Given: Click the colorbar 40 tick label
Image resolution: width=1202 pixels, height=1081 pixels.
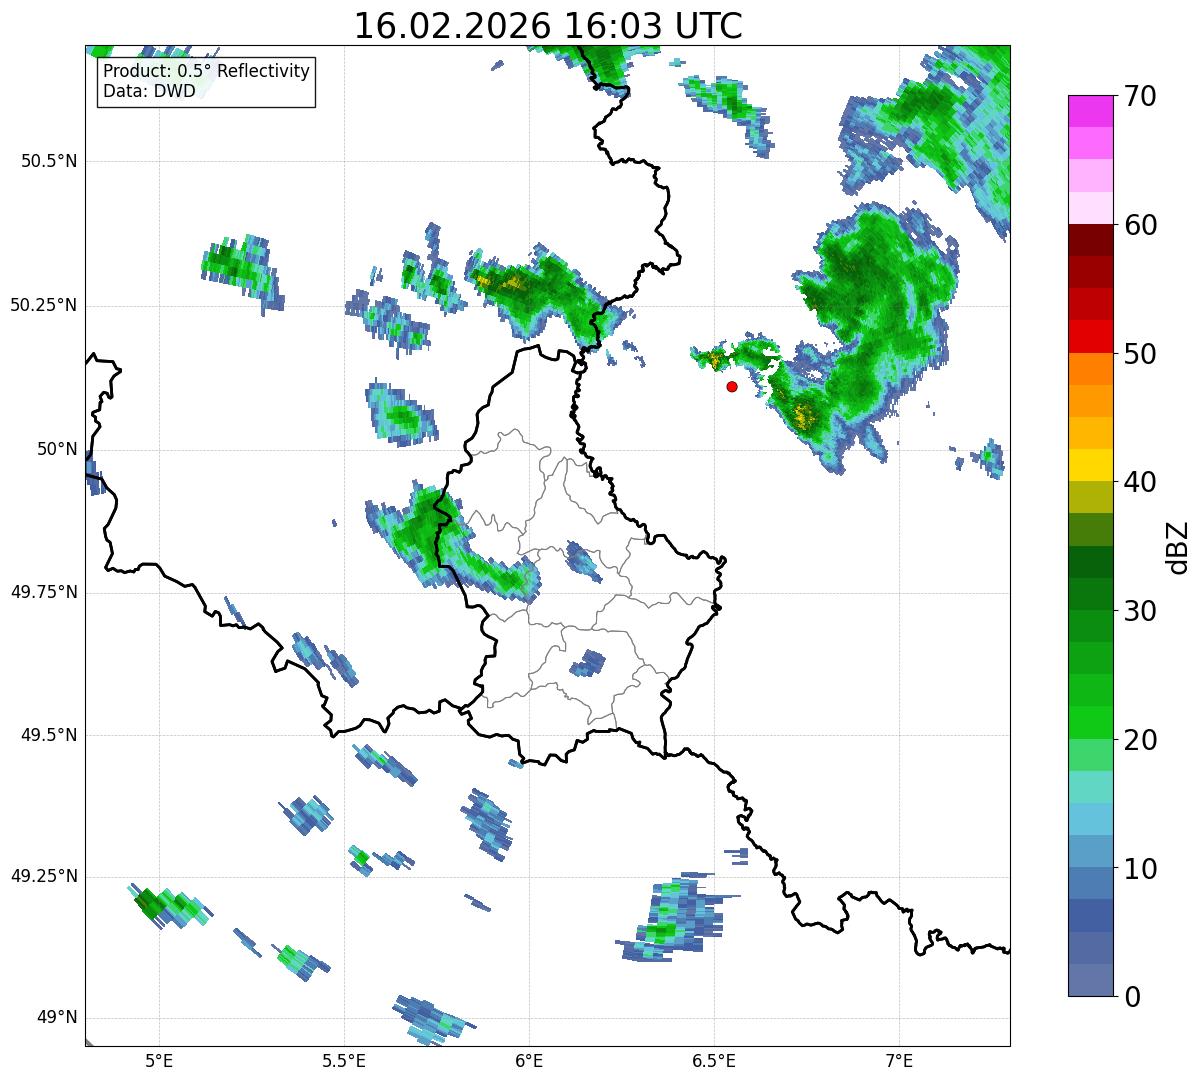Looking at the screenshot, I should coord(1140,482).
